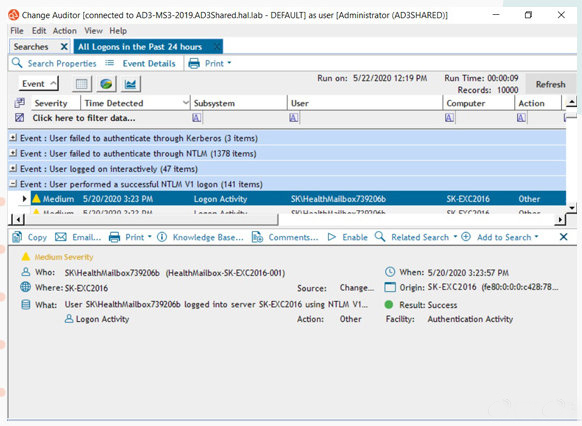Close the Searches tab

tap(64, 47)
